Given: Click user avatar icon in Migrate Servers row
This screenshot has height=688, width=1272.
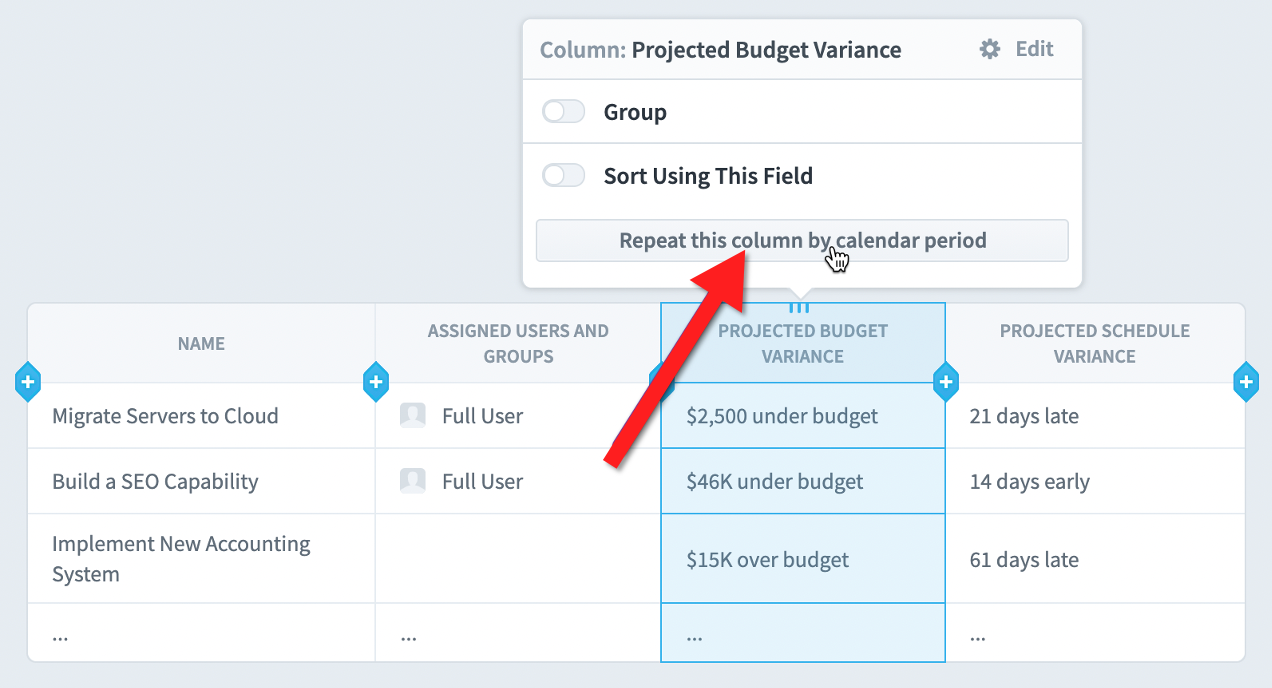Looking at the screenshot, I should coord(413,416).
